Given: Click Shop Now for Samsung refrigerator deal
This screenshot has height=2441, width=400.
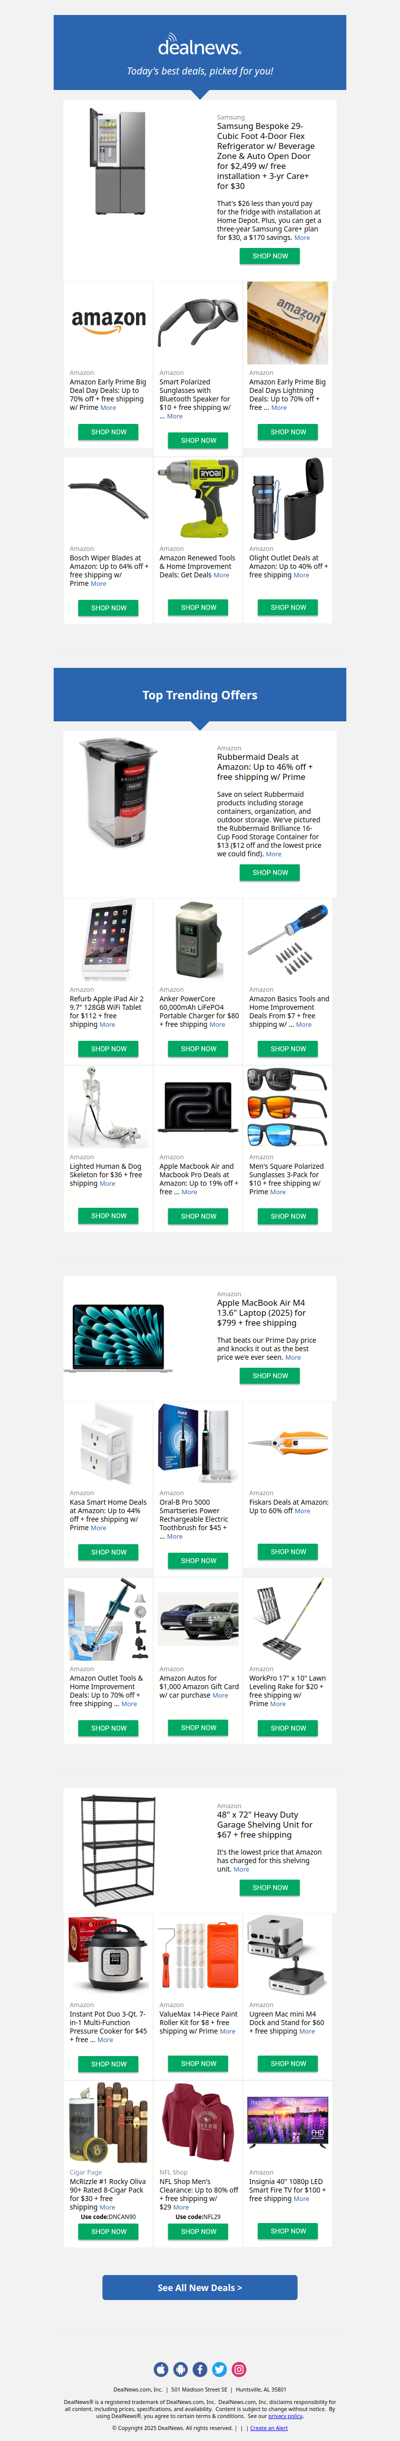Looking at the screenshot, I should pos(270,256).
